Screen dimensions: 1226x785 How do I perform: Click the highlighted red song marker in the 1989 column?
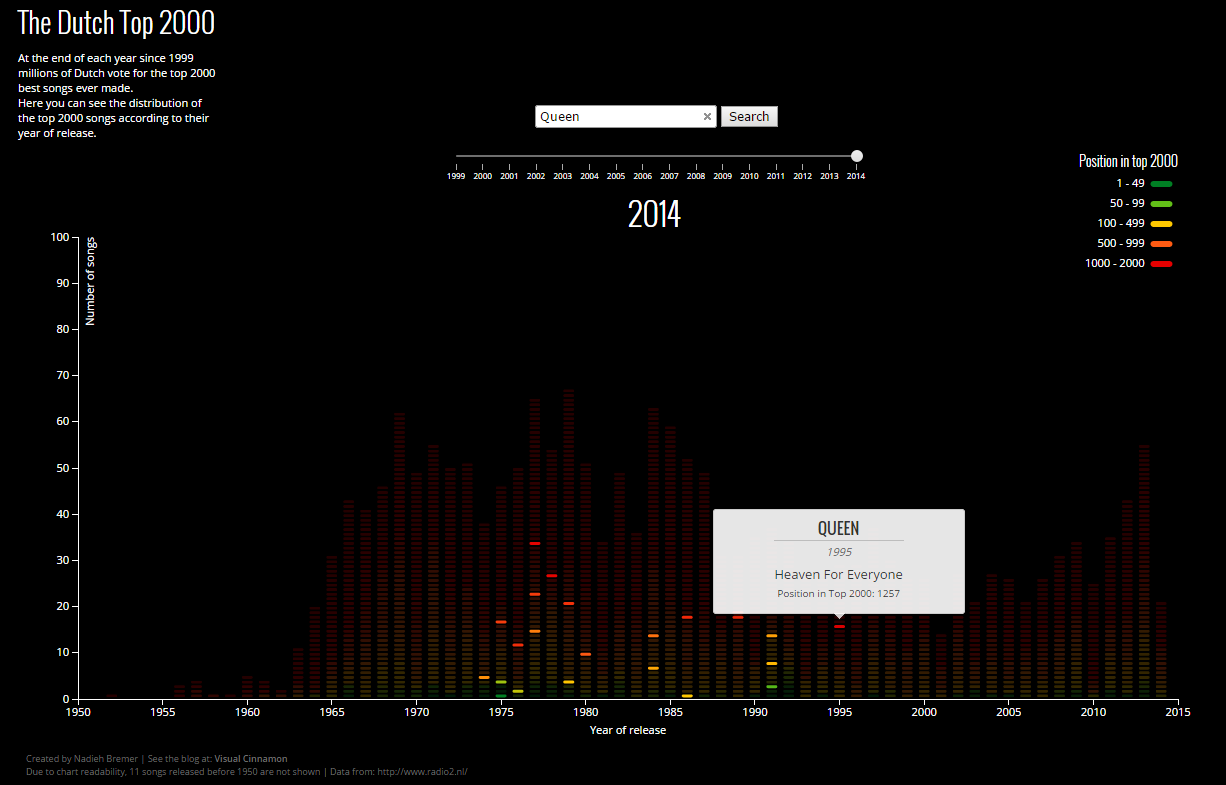coord(738,618)
